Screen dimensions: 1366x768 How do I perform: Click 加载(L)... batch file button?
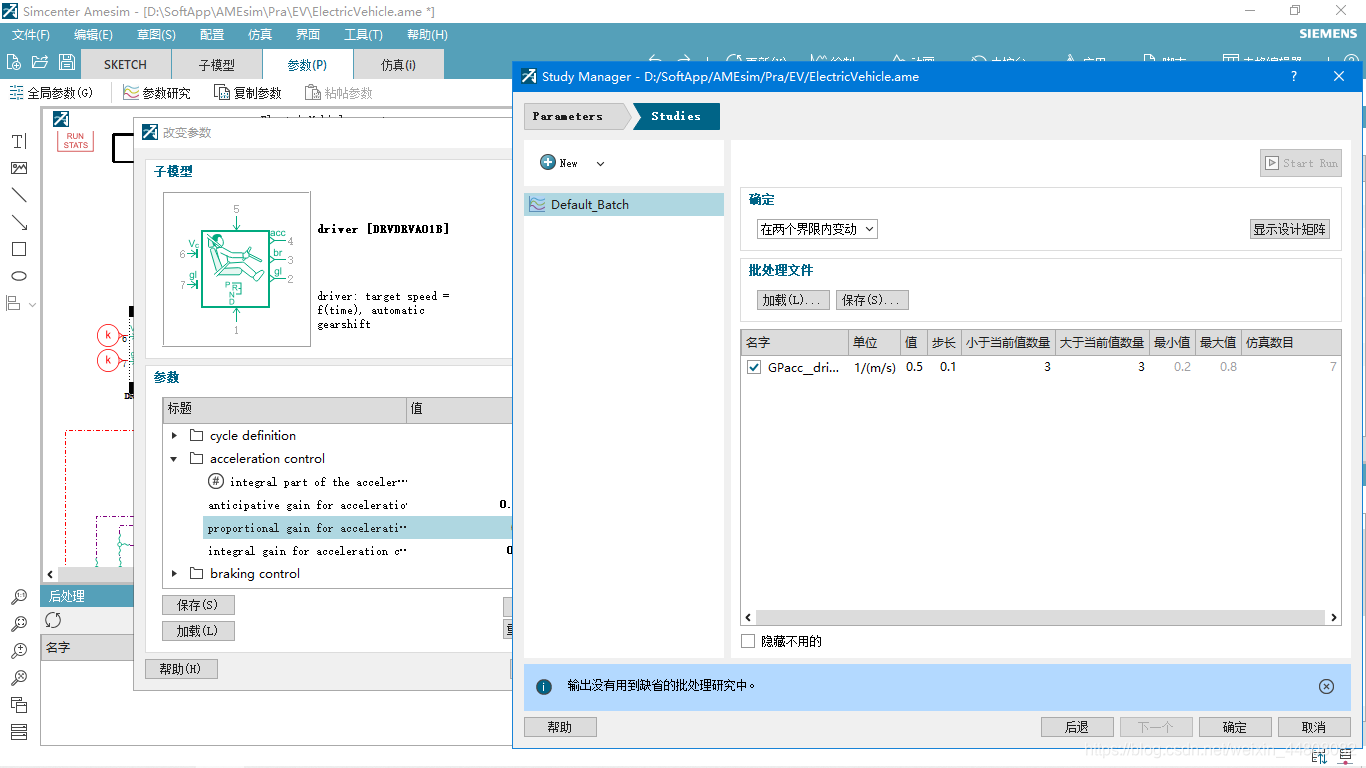[793, 300]
